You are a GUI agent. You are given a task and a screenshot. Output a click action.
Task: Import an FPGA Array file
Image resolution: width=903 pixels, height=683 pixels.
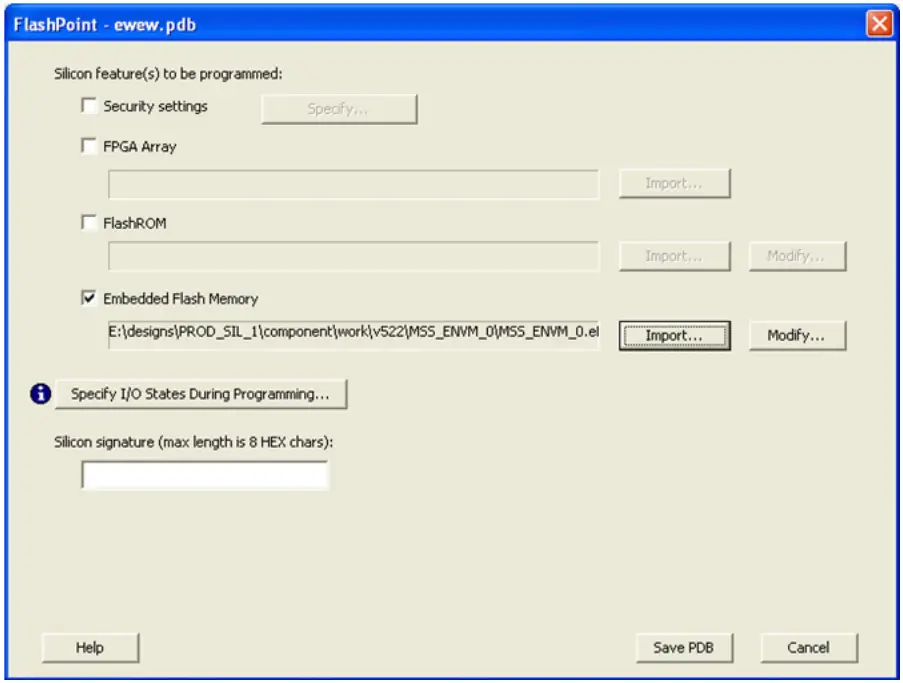(674, 183)
